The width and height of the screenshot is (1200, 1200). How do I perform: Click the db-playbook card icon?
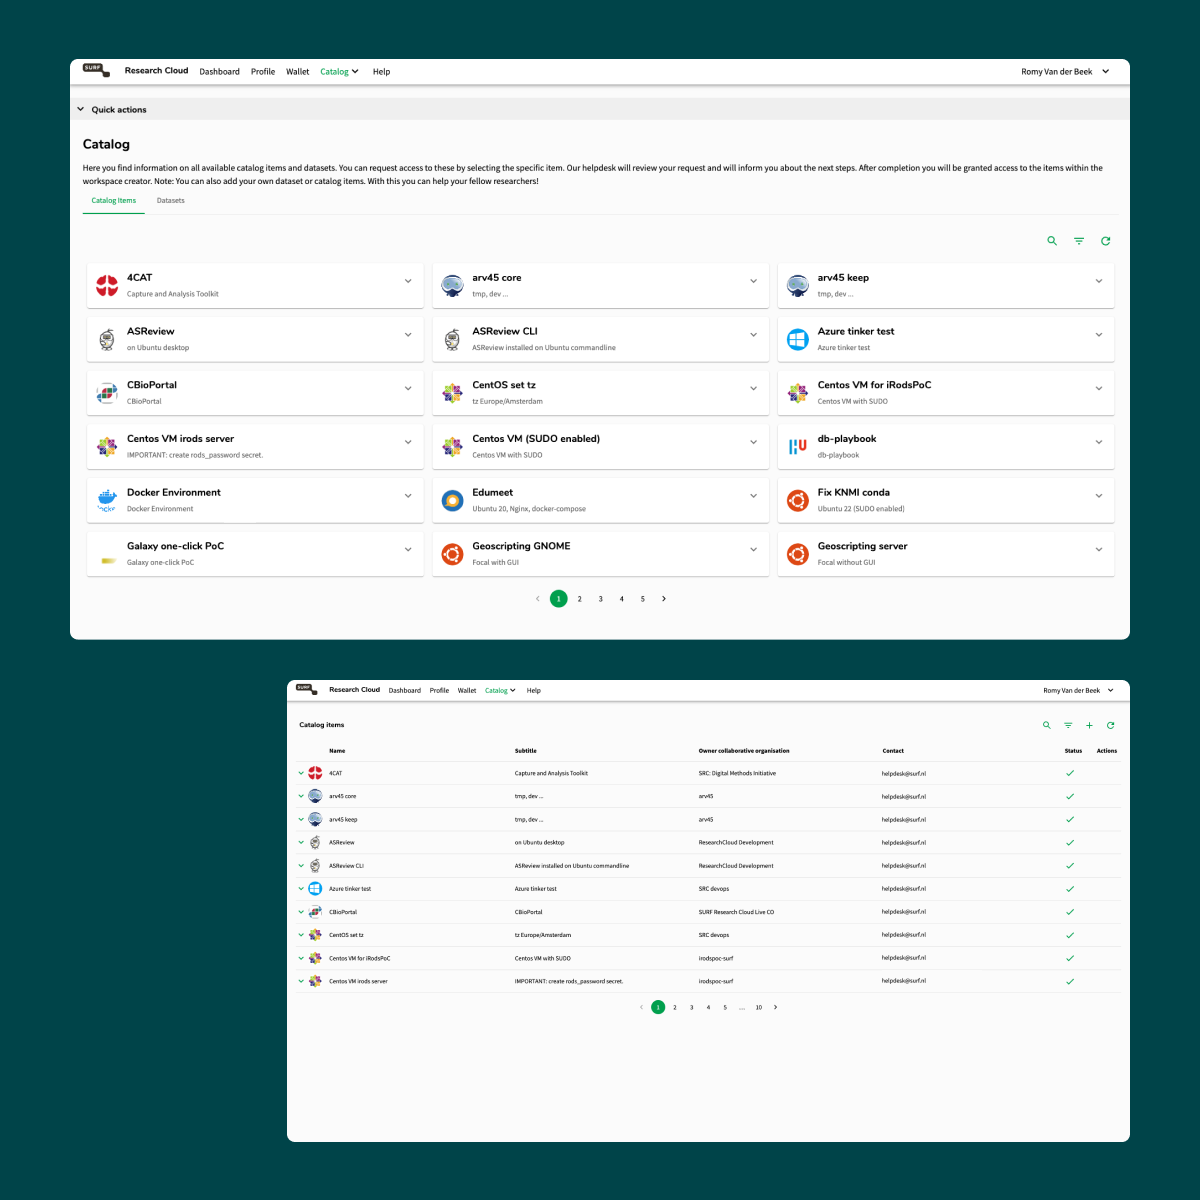click(x=798, y=446)
